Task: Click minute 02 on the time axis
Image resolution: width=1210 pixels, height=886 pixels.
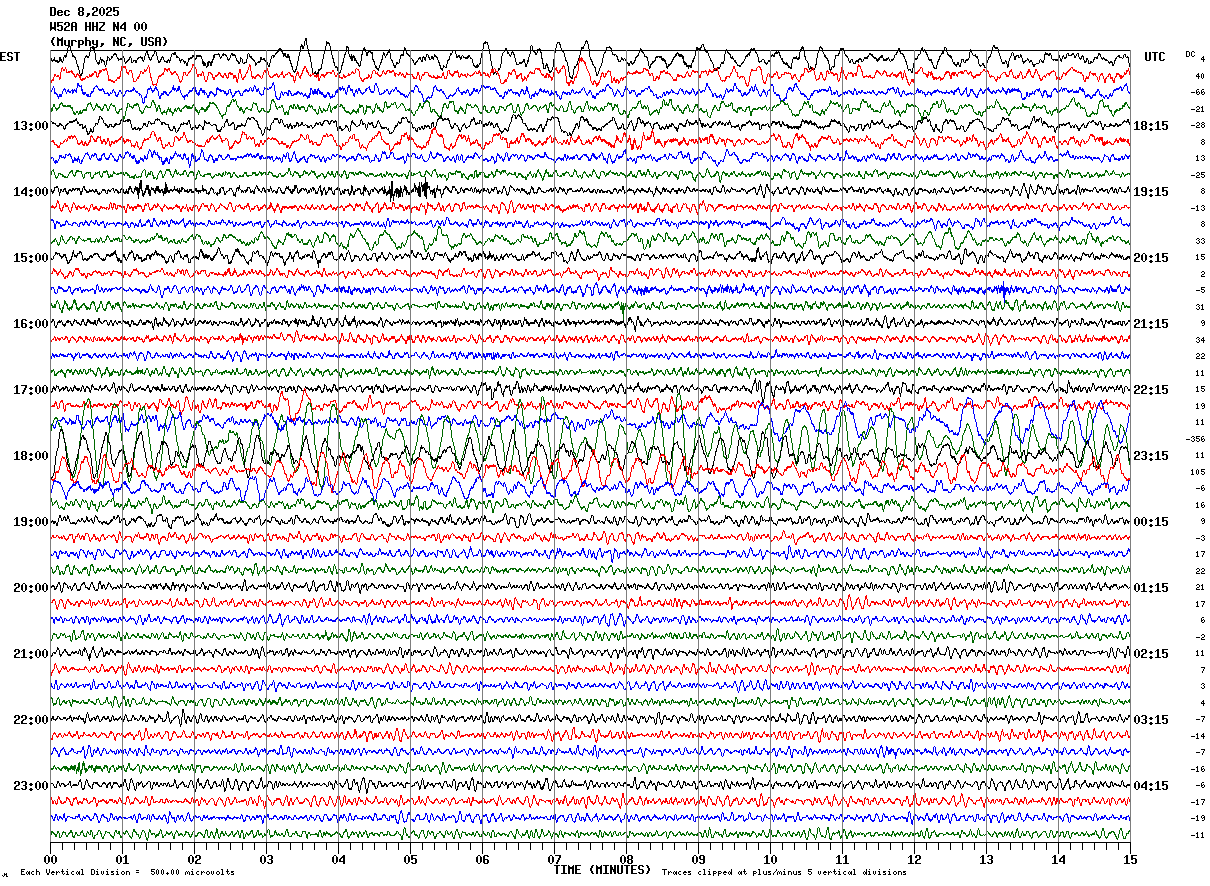Action: coord(194,859)
